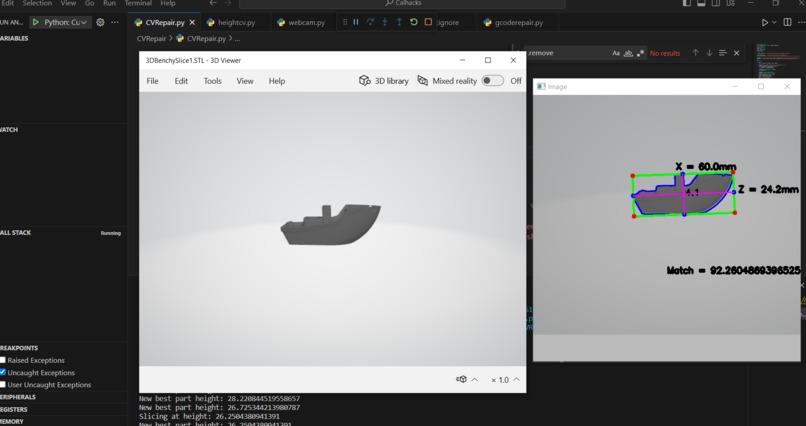Open dropdown next to editor run button
Screen dimensions: 806x426
pyautogui.click(x=774, y=23)
